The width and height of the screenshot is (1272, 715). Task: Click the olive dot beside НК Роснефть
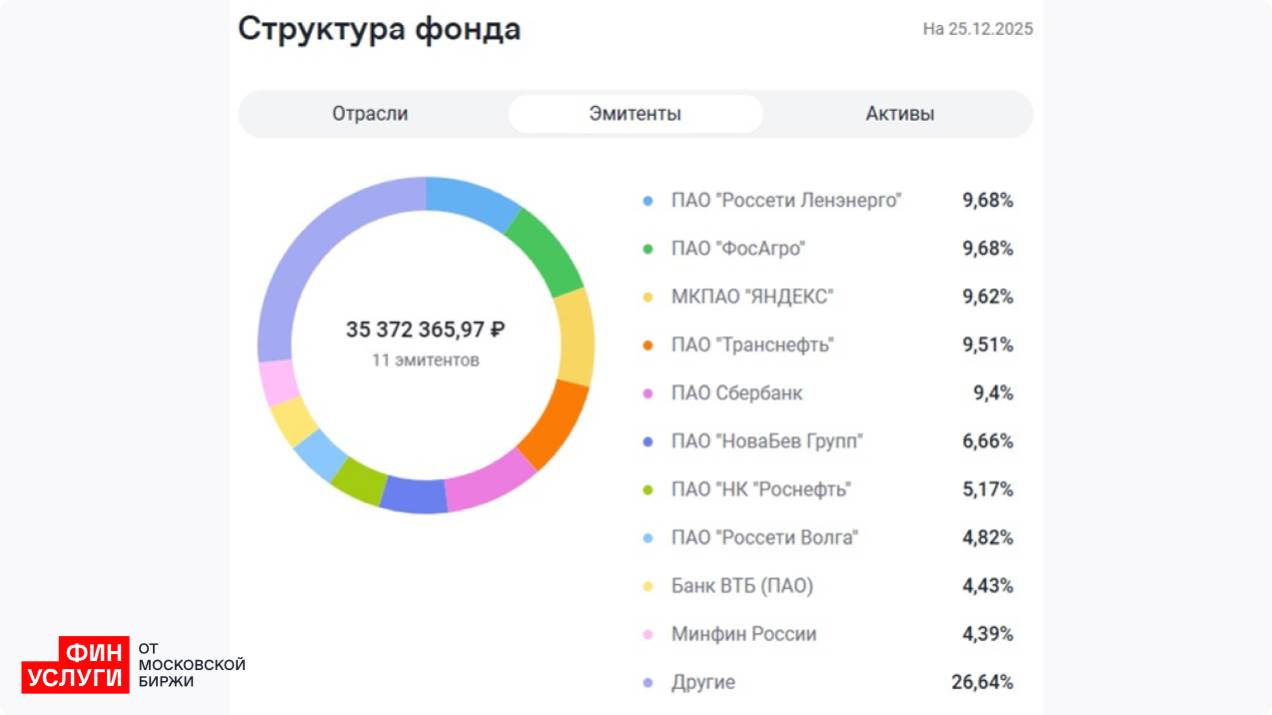(648, 490)
